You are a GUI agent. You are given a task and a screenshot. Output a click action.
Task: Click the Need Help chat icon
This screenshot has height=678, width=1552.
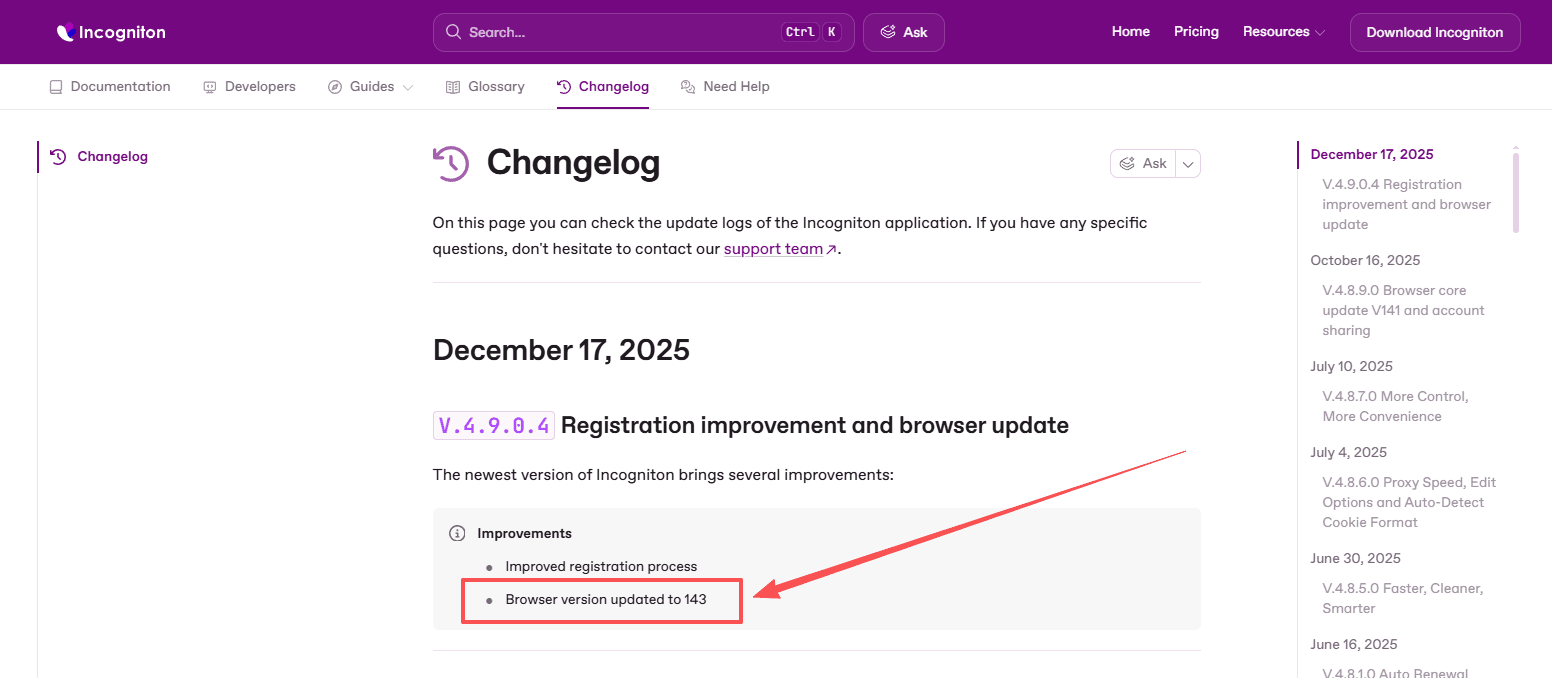(x=688, y=87)
